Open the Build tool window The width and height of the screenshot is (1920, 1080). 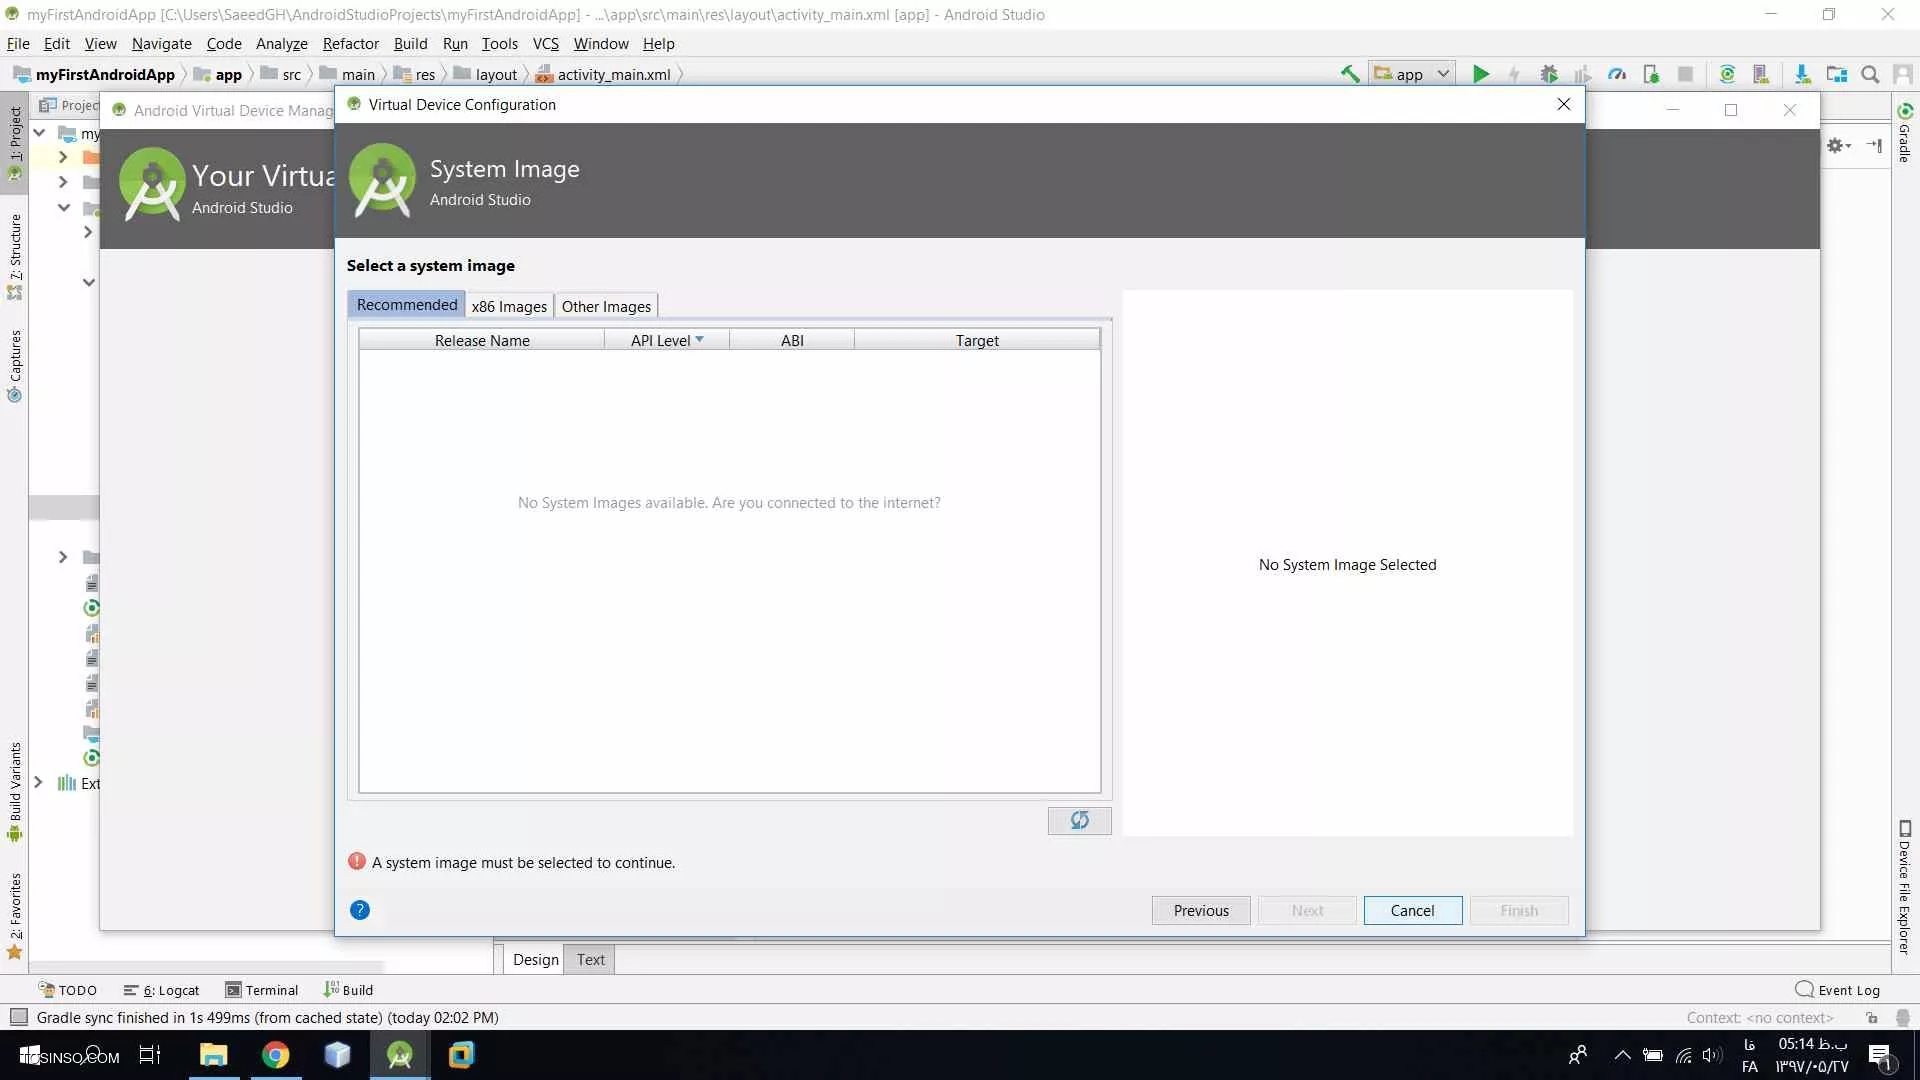[x=348, y=990]
